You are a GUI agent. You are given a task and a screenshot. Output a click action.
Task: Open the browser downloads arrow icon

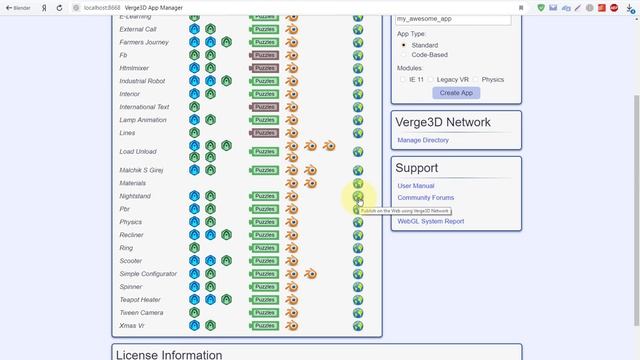(x=630, y=8)
